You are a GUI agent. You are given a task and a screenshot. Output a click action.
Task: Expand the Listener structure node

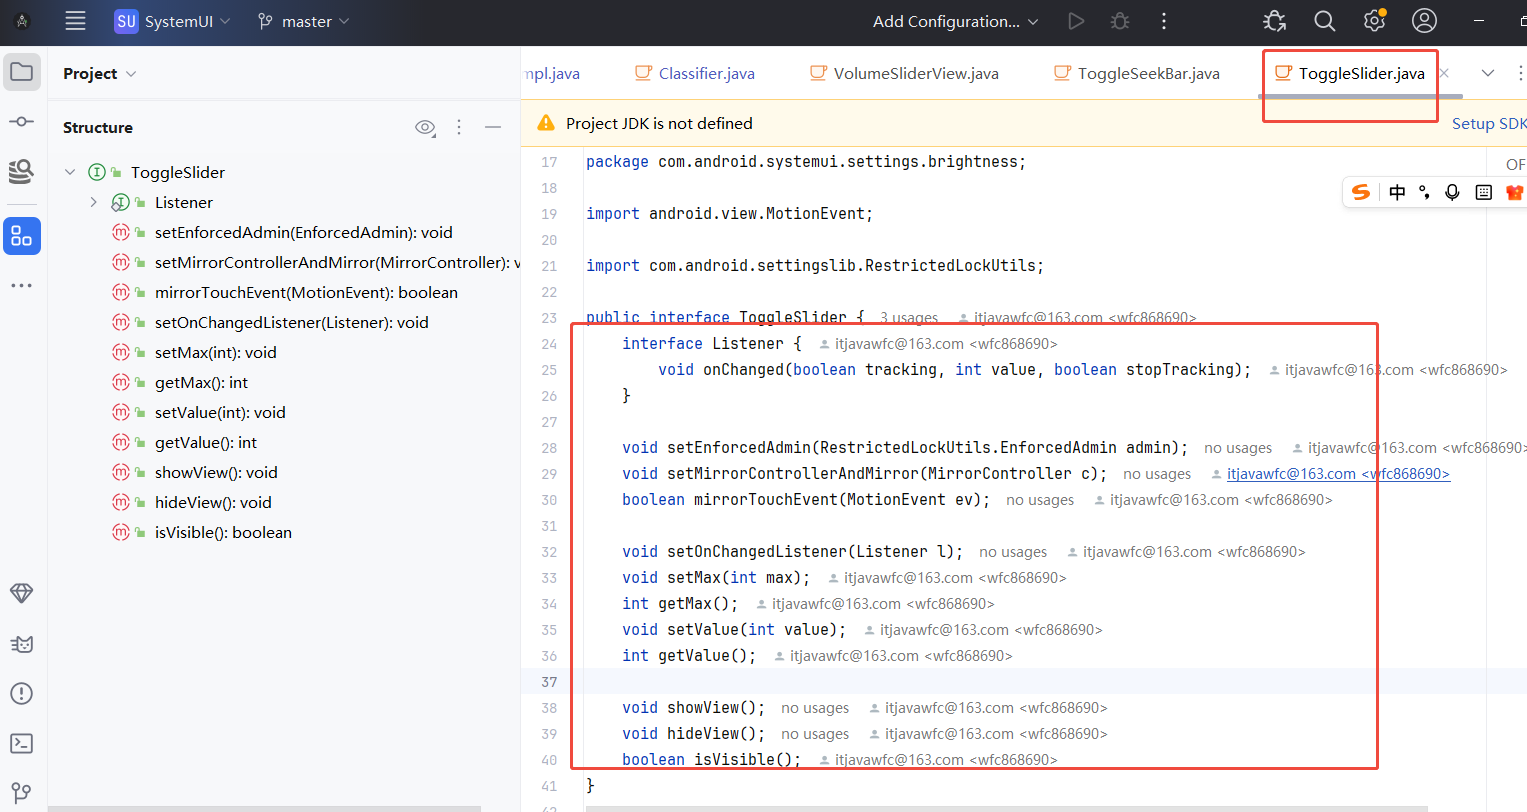point(94,202)
